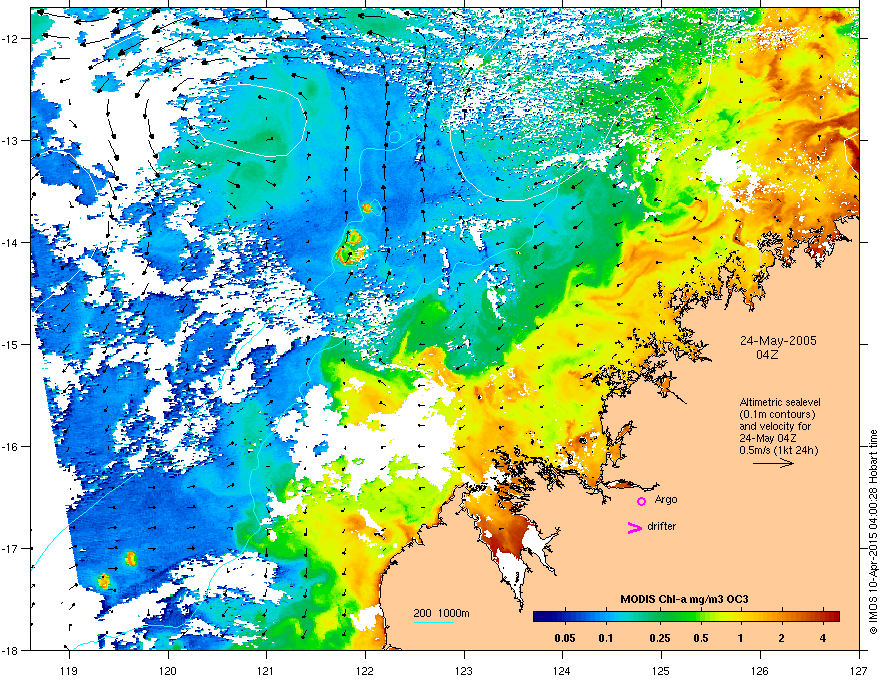
Task: Click the "(0.1m contours)" caption line
Action: point(777,415)
